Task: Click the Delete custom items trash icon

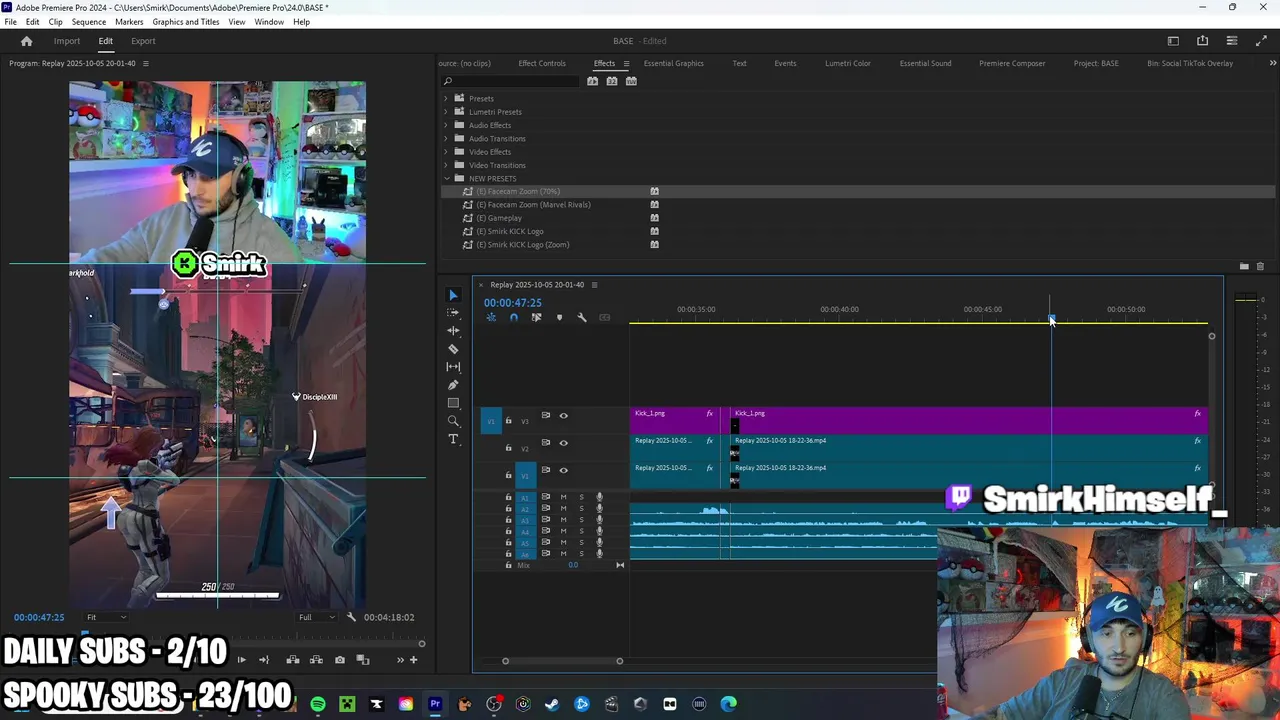Action: pos(1260,266)
